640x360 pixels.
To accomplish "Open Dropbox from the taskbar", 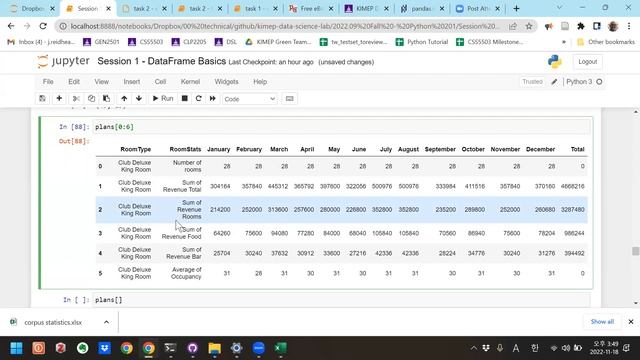I will click(x=104, y=348).
